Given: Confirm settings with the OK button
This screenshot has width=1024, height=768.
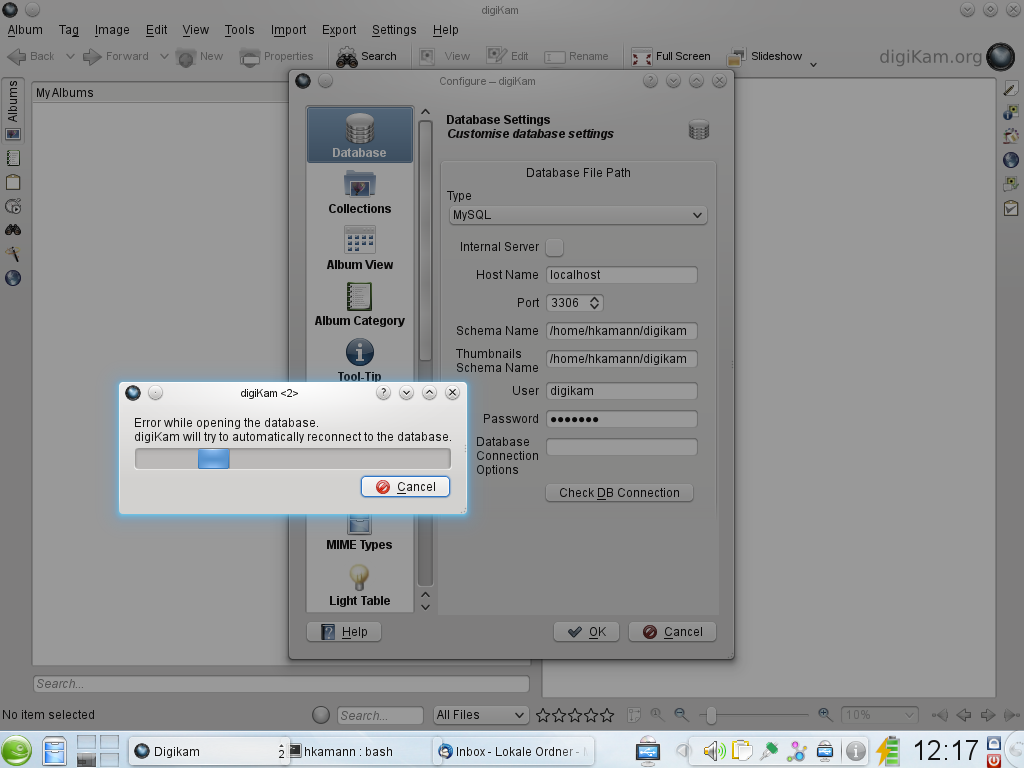Looking at the screenshot, I should [x=587, y=632].
